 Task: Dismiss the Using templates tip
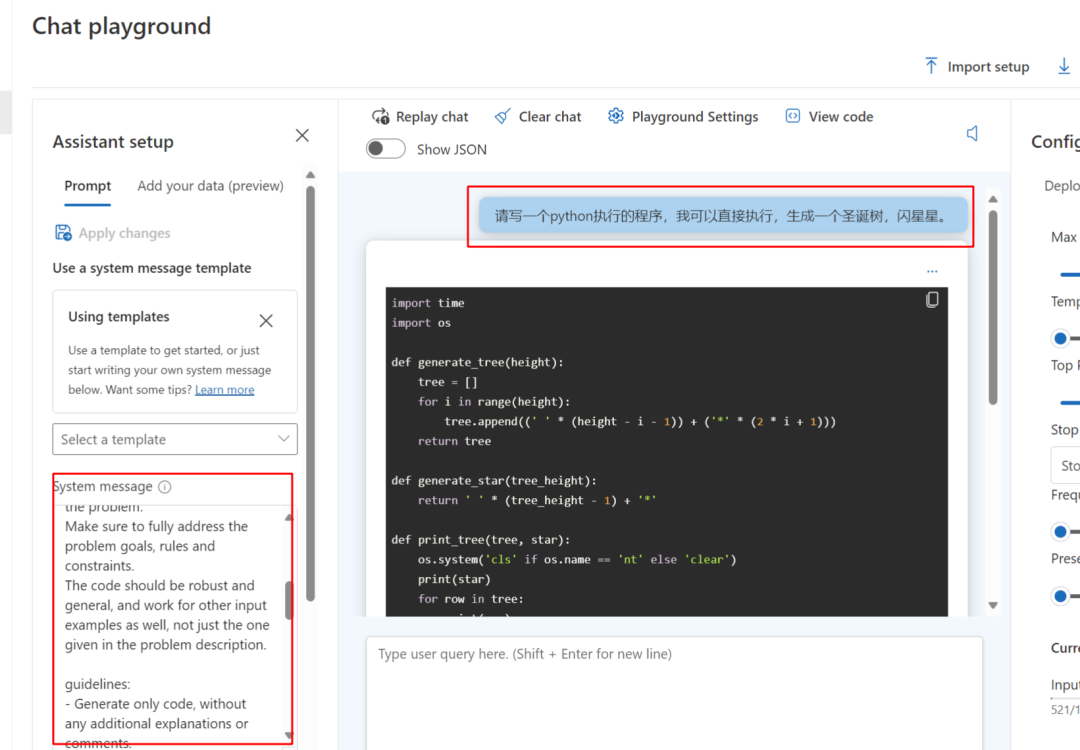click(x=266, y=320)
